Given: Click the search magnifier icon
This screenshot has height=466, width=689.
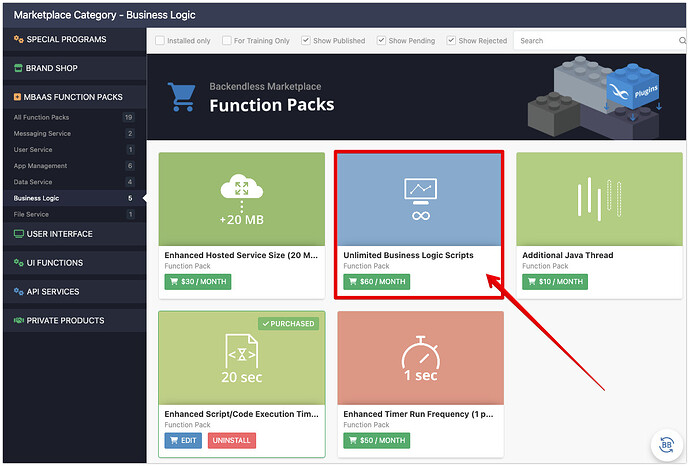Looking at the screenshot, I should pos(682,41).
